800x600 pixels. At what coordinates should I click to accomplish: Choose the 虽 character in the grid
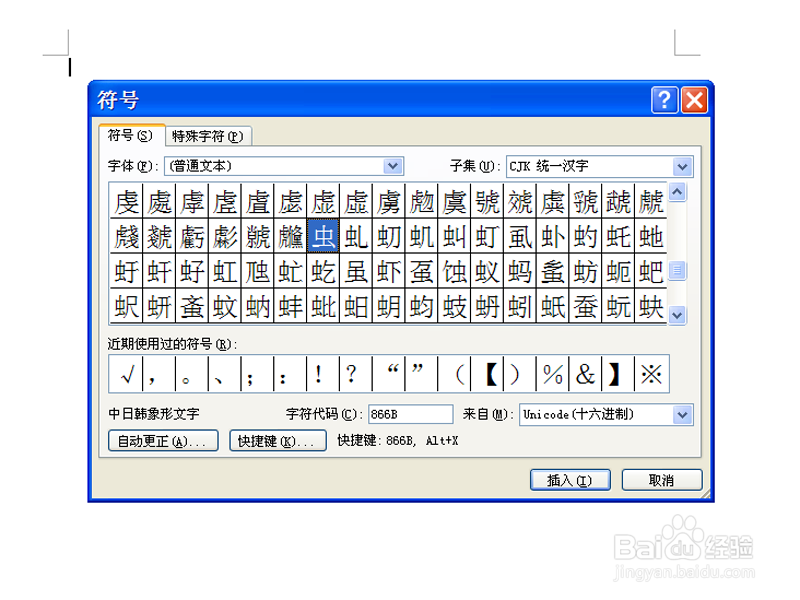356,271
